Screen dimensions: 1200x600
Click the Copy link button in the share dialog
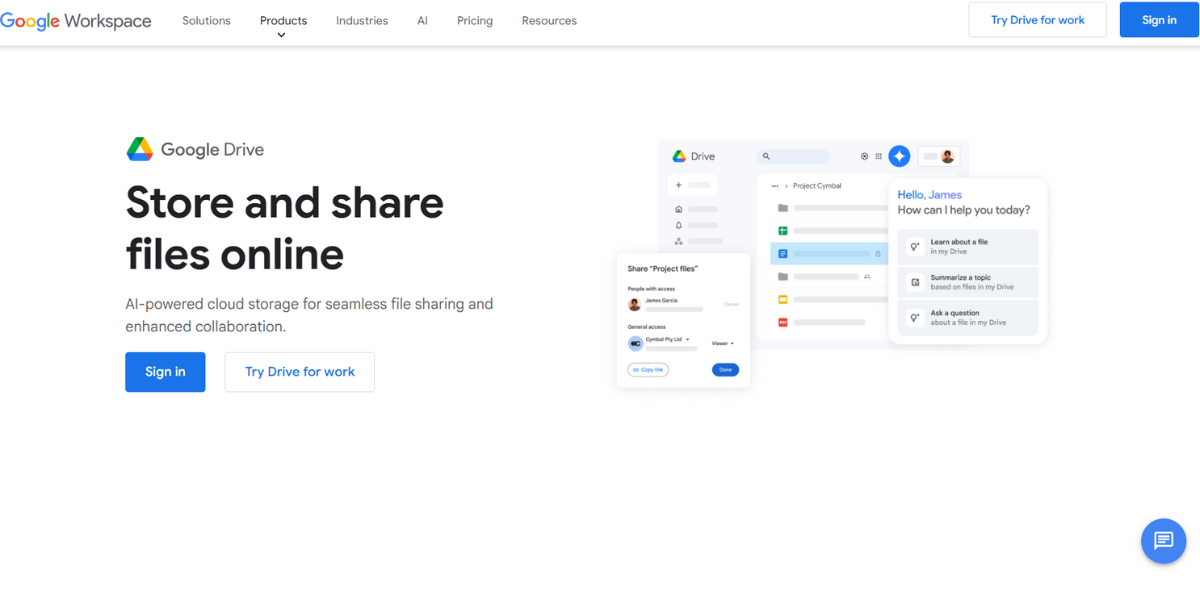648,370
